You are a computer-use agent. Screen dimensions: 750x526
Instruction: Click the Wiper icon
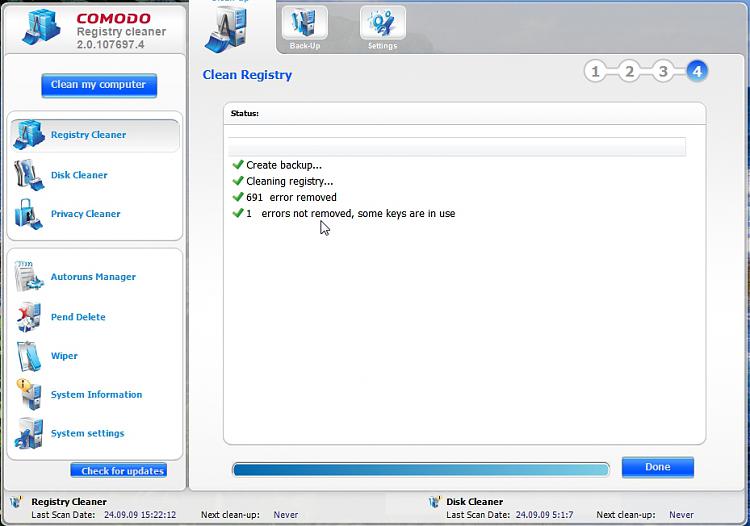click(x=29, y=356)
